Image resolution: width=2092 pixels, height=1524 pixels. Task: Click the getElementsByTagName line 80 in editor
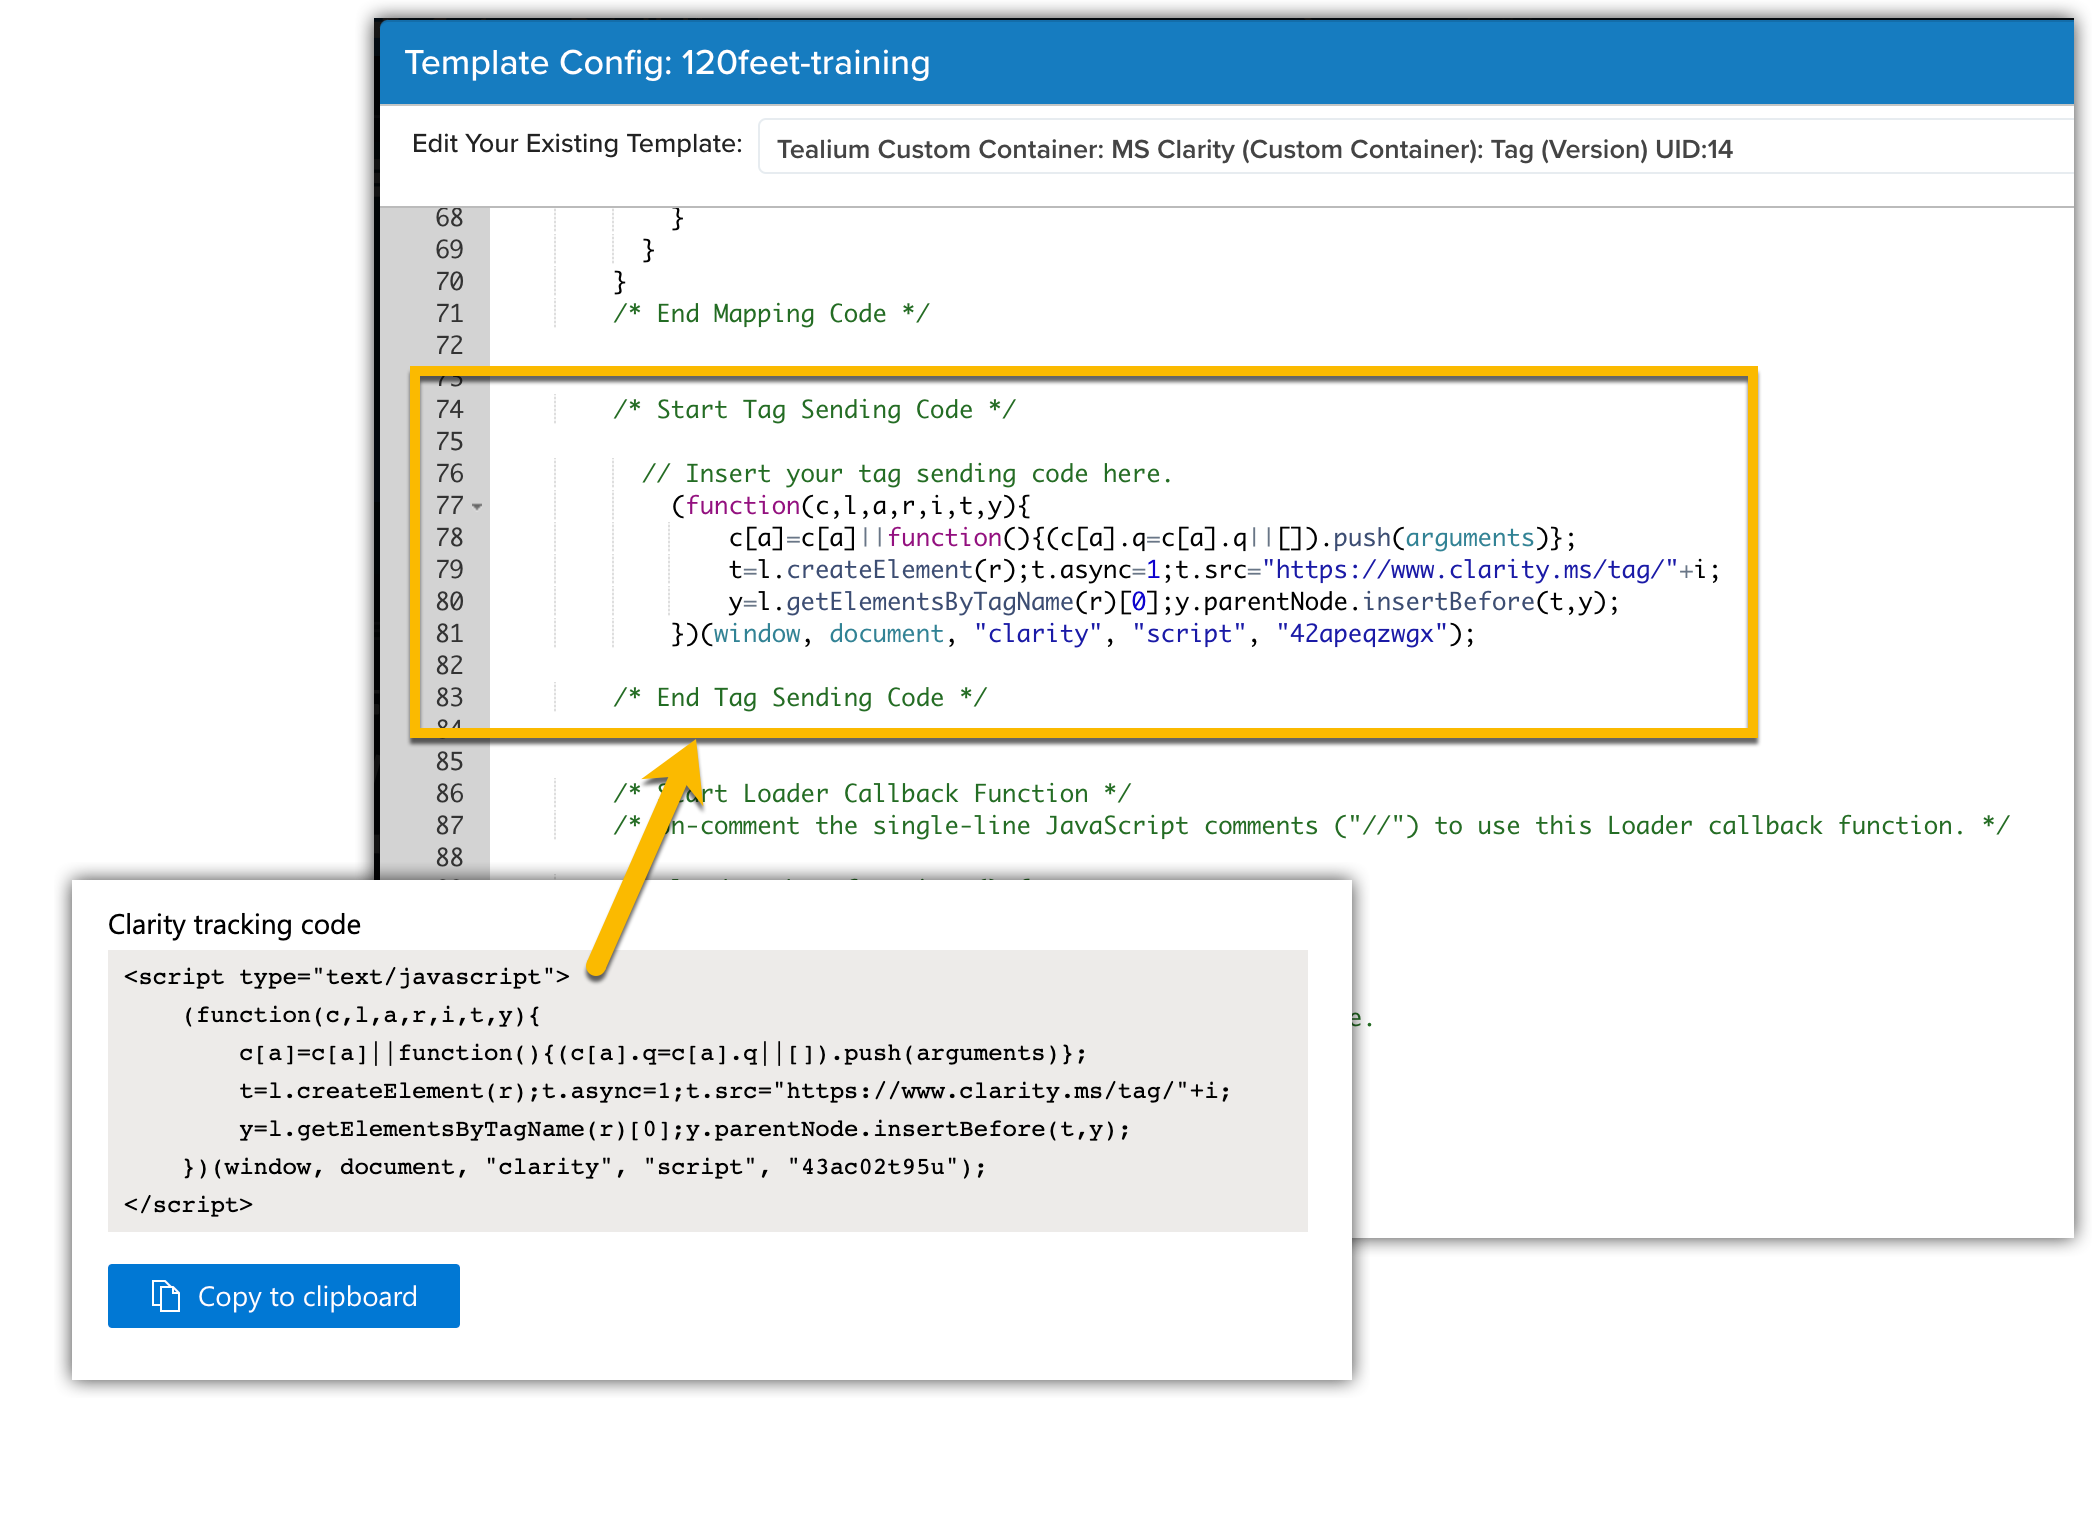point(1173,601)
